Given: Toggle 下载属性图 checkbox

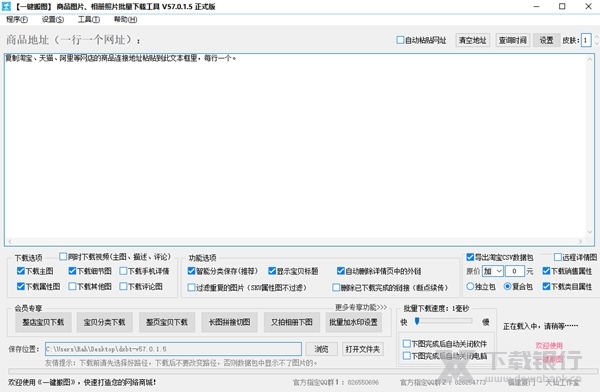Looking at the screenshot, I should click(21, 286).
